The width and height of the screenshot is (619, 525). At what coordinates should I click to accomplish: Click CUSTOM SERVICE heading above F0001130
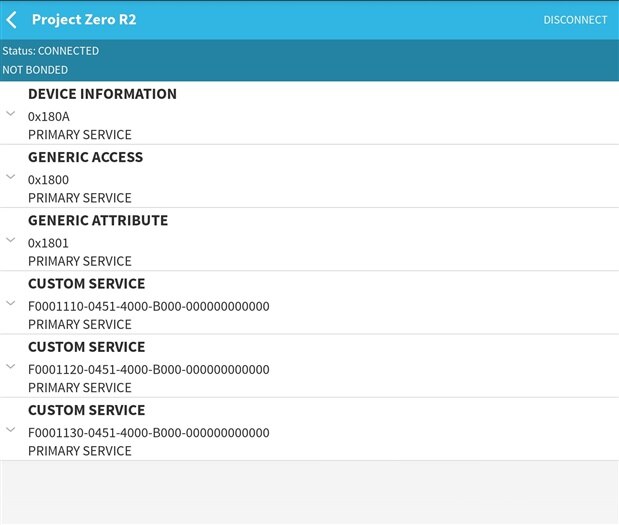[x=86, y=410]
